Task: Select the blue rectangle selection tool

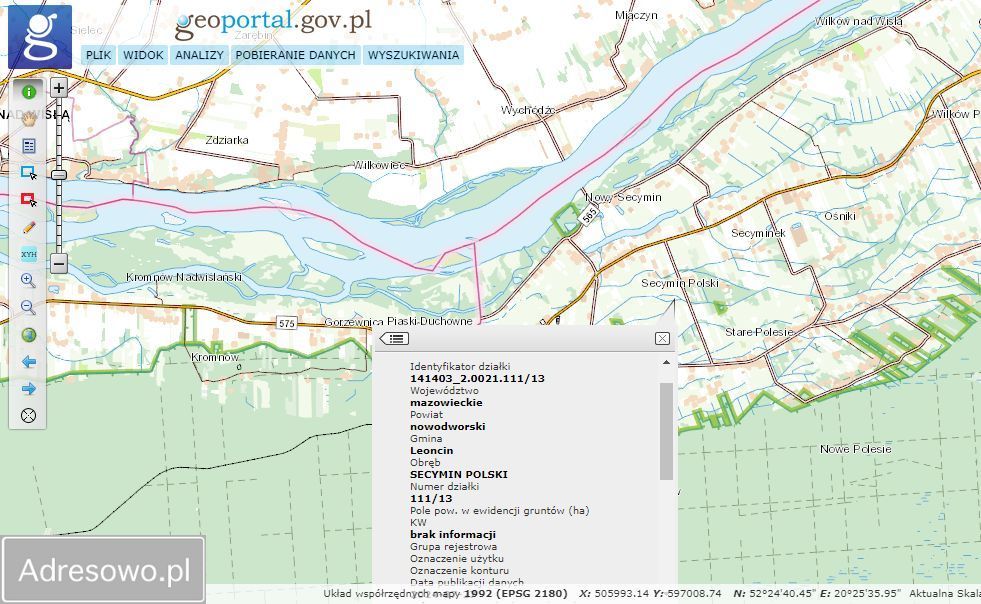Action: coord(28,173)
